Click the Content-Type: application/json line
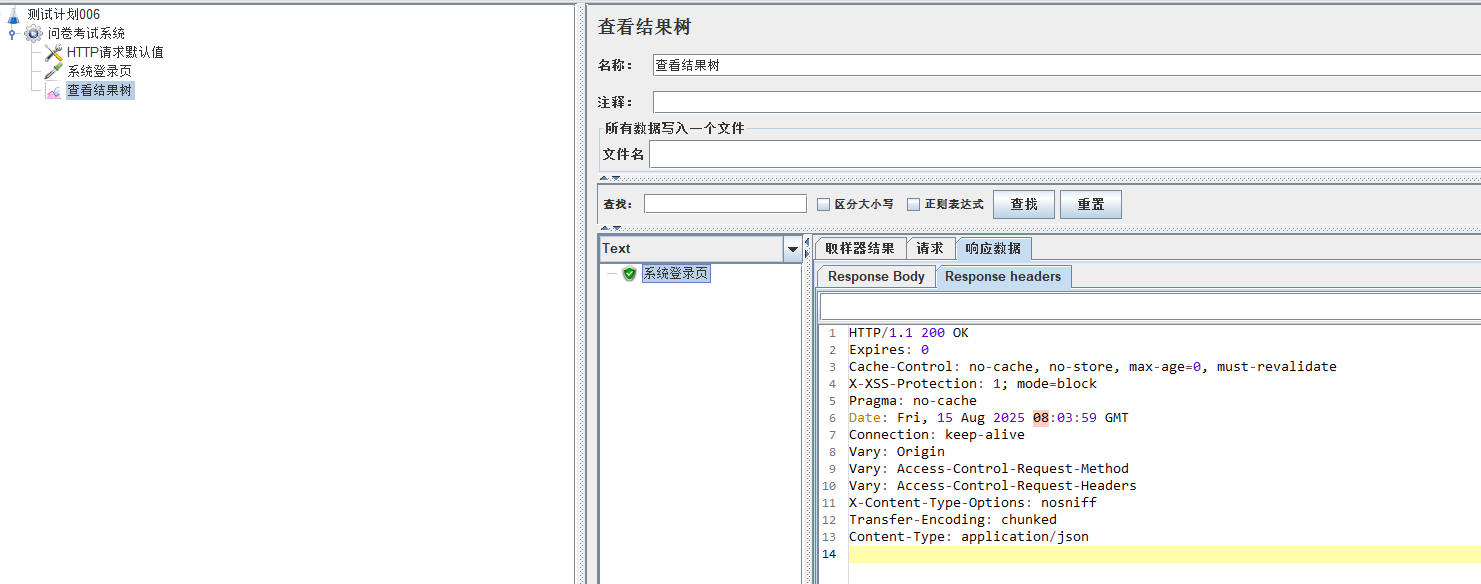The width and height of the screenshot is (1481, 584). pos(968,536)
